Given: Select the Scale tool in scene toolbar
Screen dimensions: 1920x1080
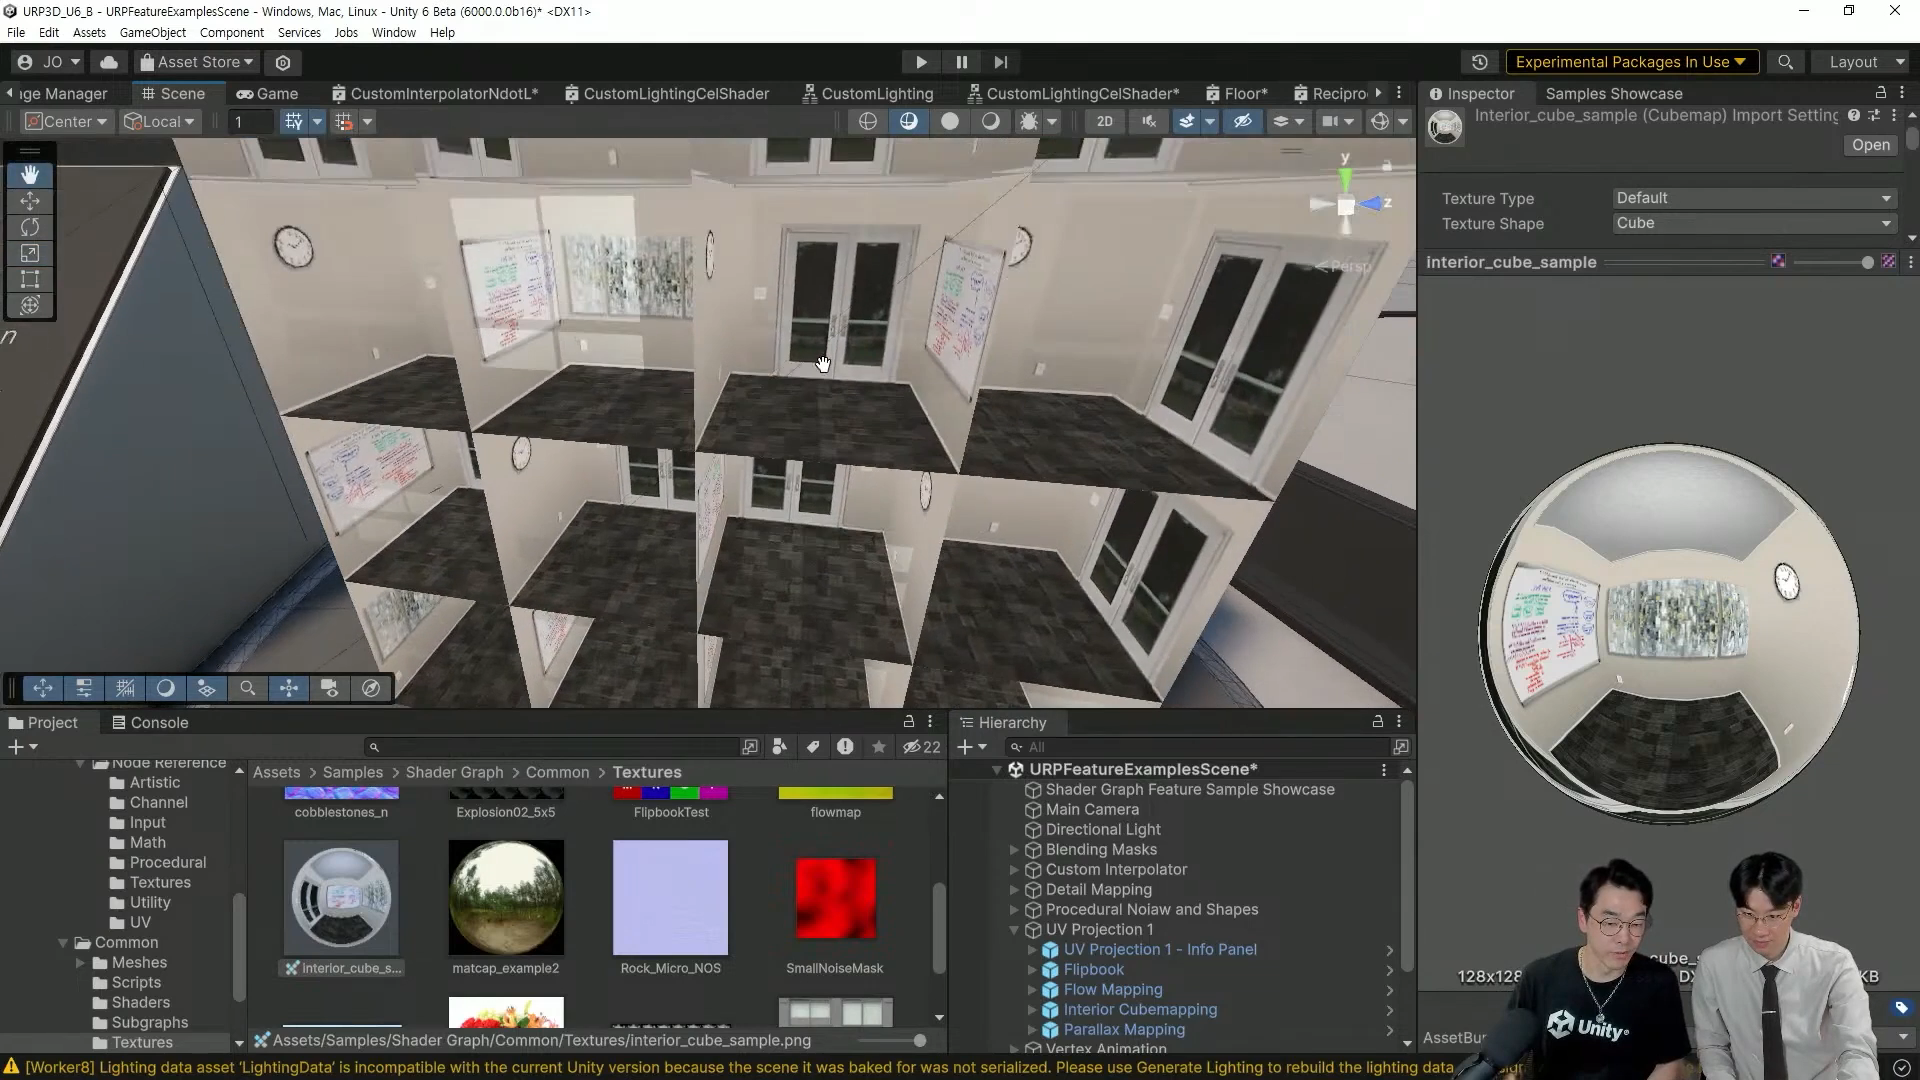Looking at the screenshot, I should point(30,253).
